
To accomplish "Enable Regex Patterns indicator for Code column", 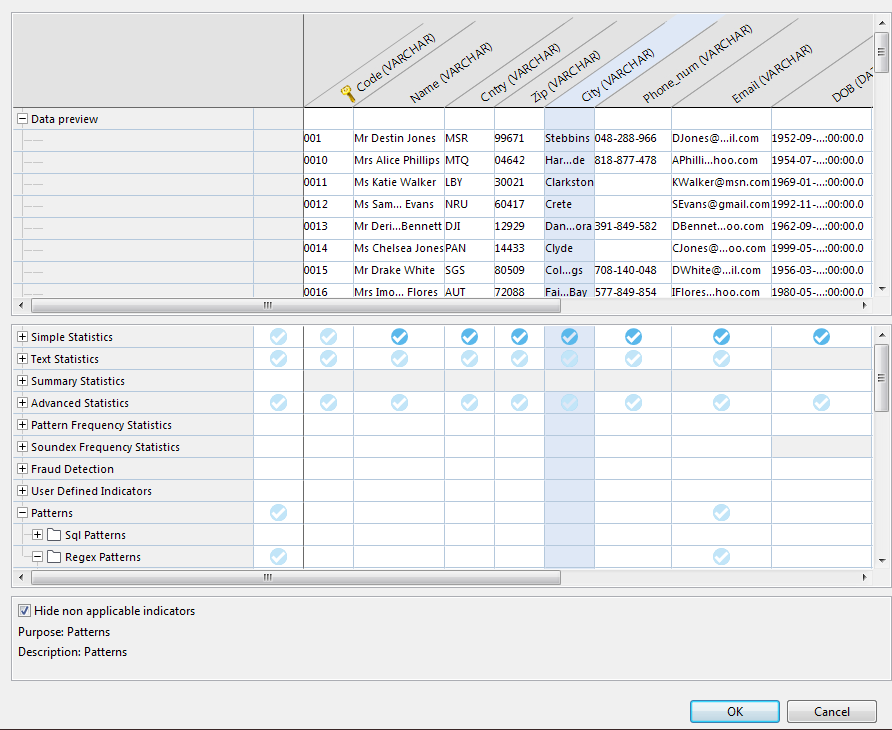I will [x=328, y=556].
